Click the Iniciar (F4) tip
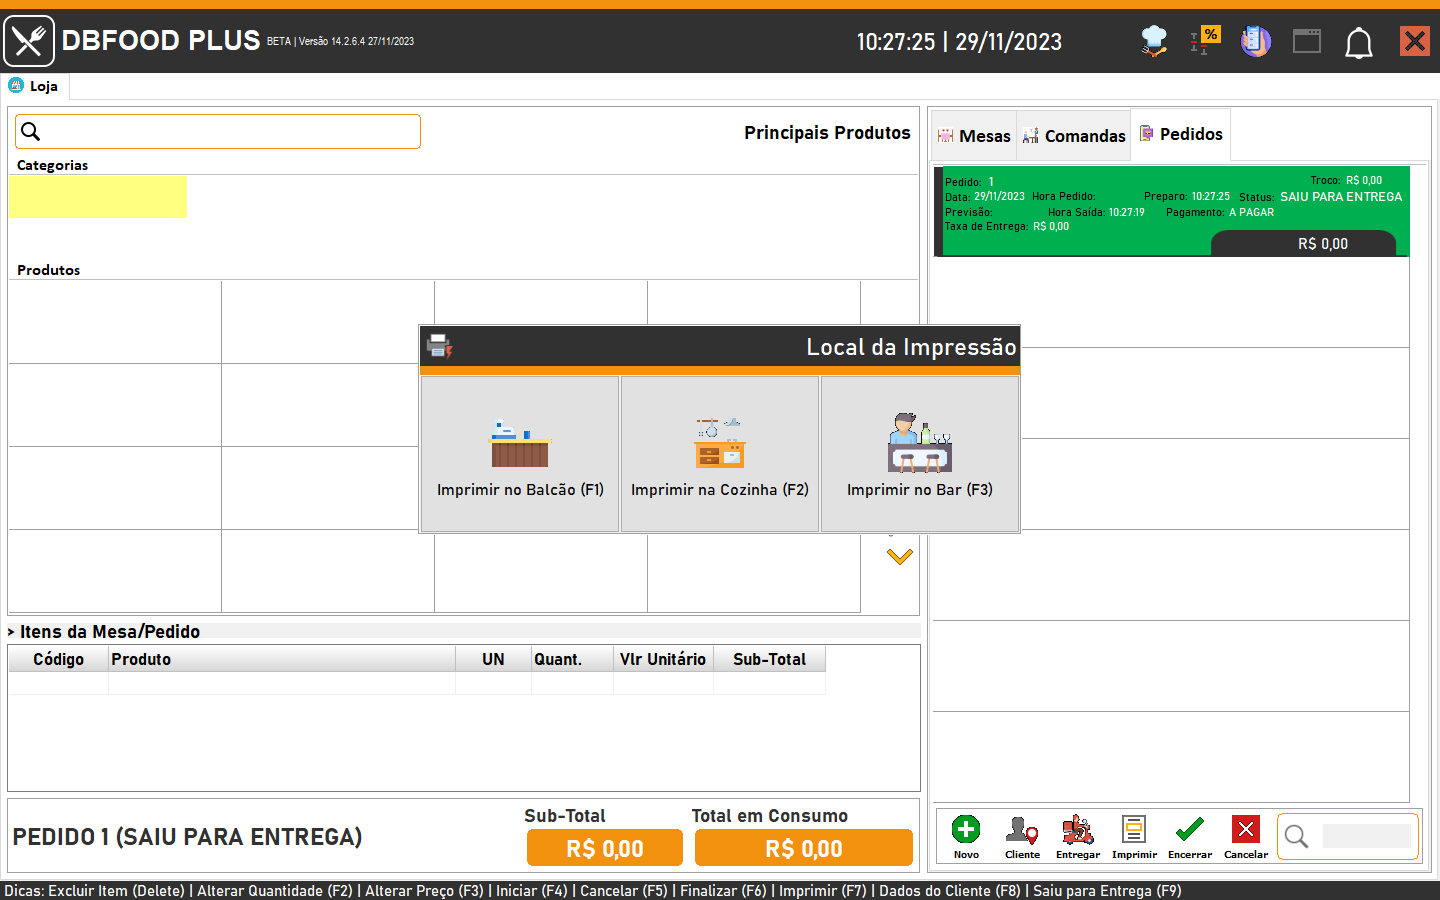Screen dimensions: 1440x900 point(532,891)
